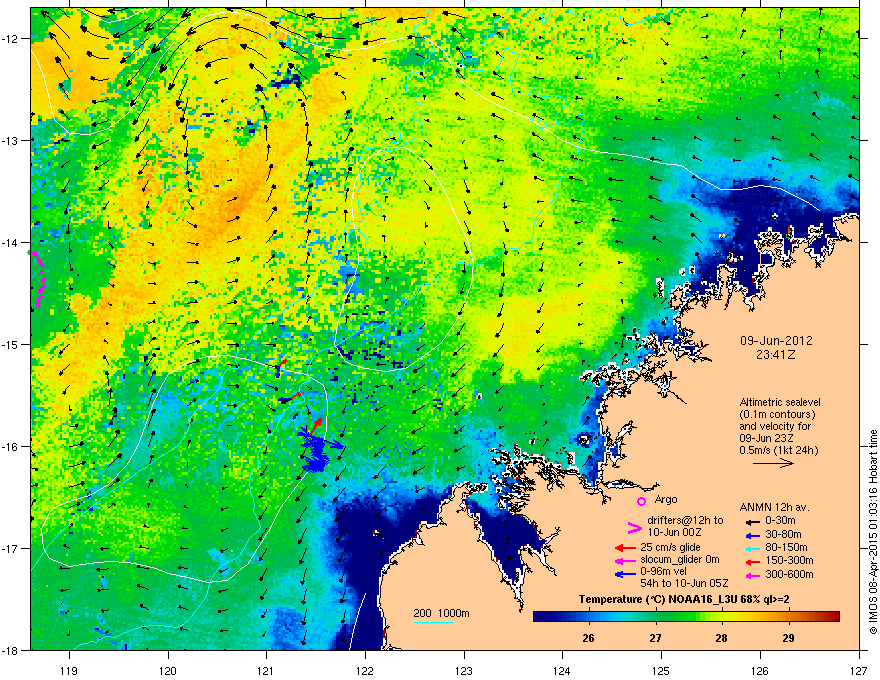The width and height of the screenshot is (880, 680).
Task: Click longitude axis label 126
Action: pyautogui.click(x=760, y=670)
